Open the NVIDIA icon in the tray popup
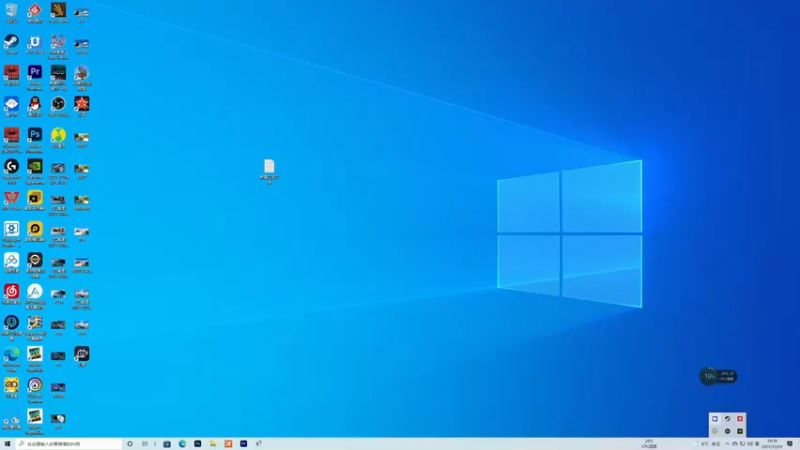Image resolution: width=800 pixels, height=450 pixels. point(740,431)
